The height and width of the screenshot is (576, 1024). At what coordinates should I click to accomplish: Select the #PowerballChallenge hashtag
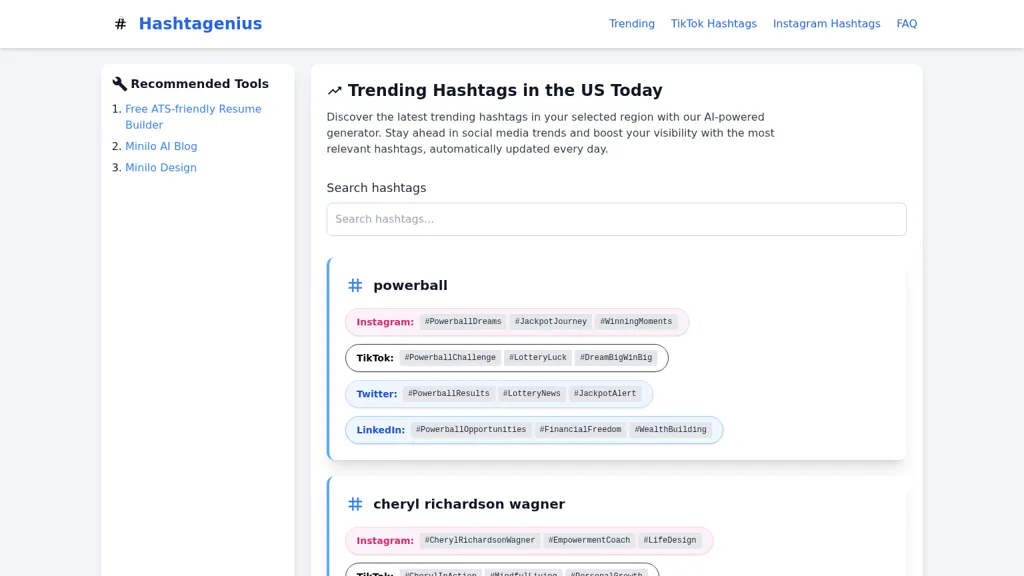(450, 358)
